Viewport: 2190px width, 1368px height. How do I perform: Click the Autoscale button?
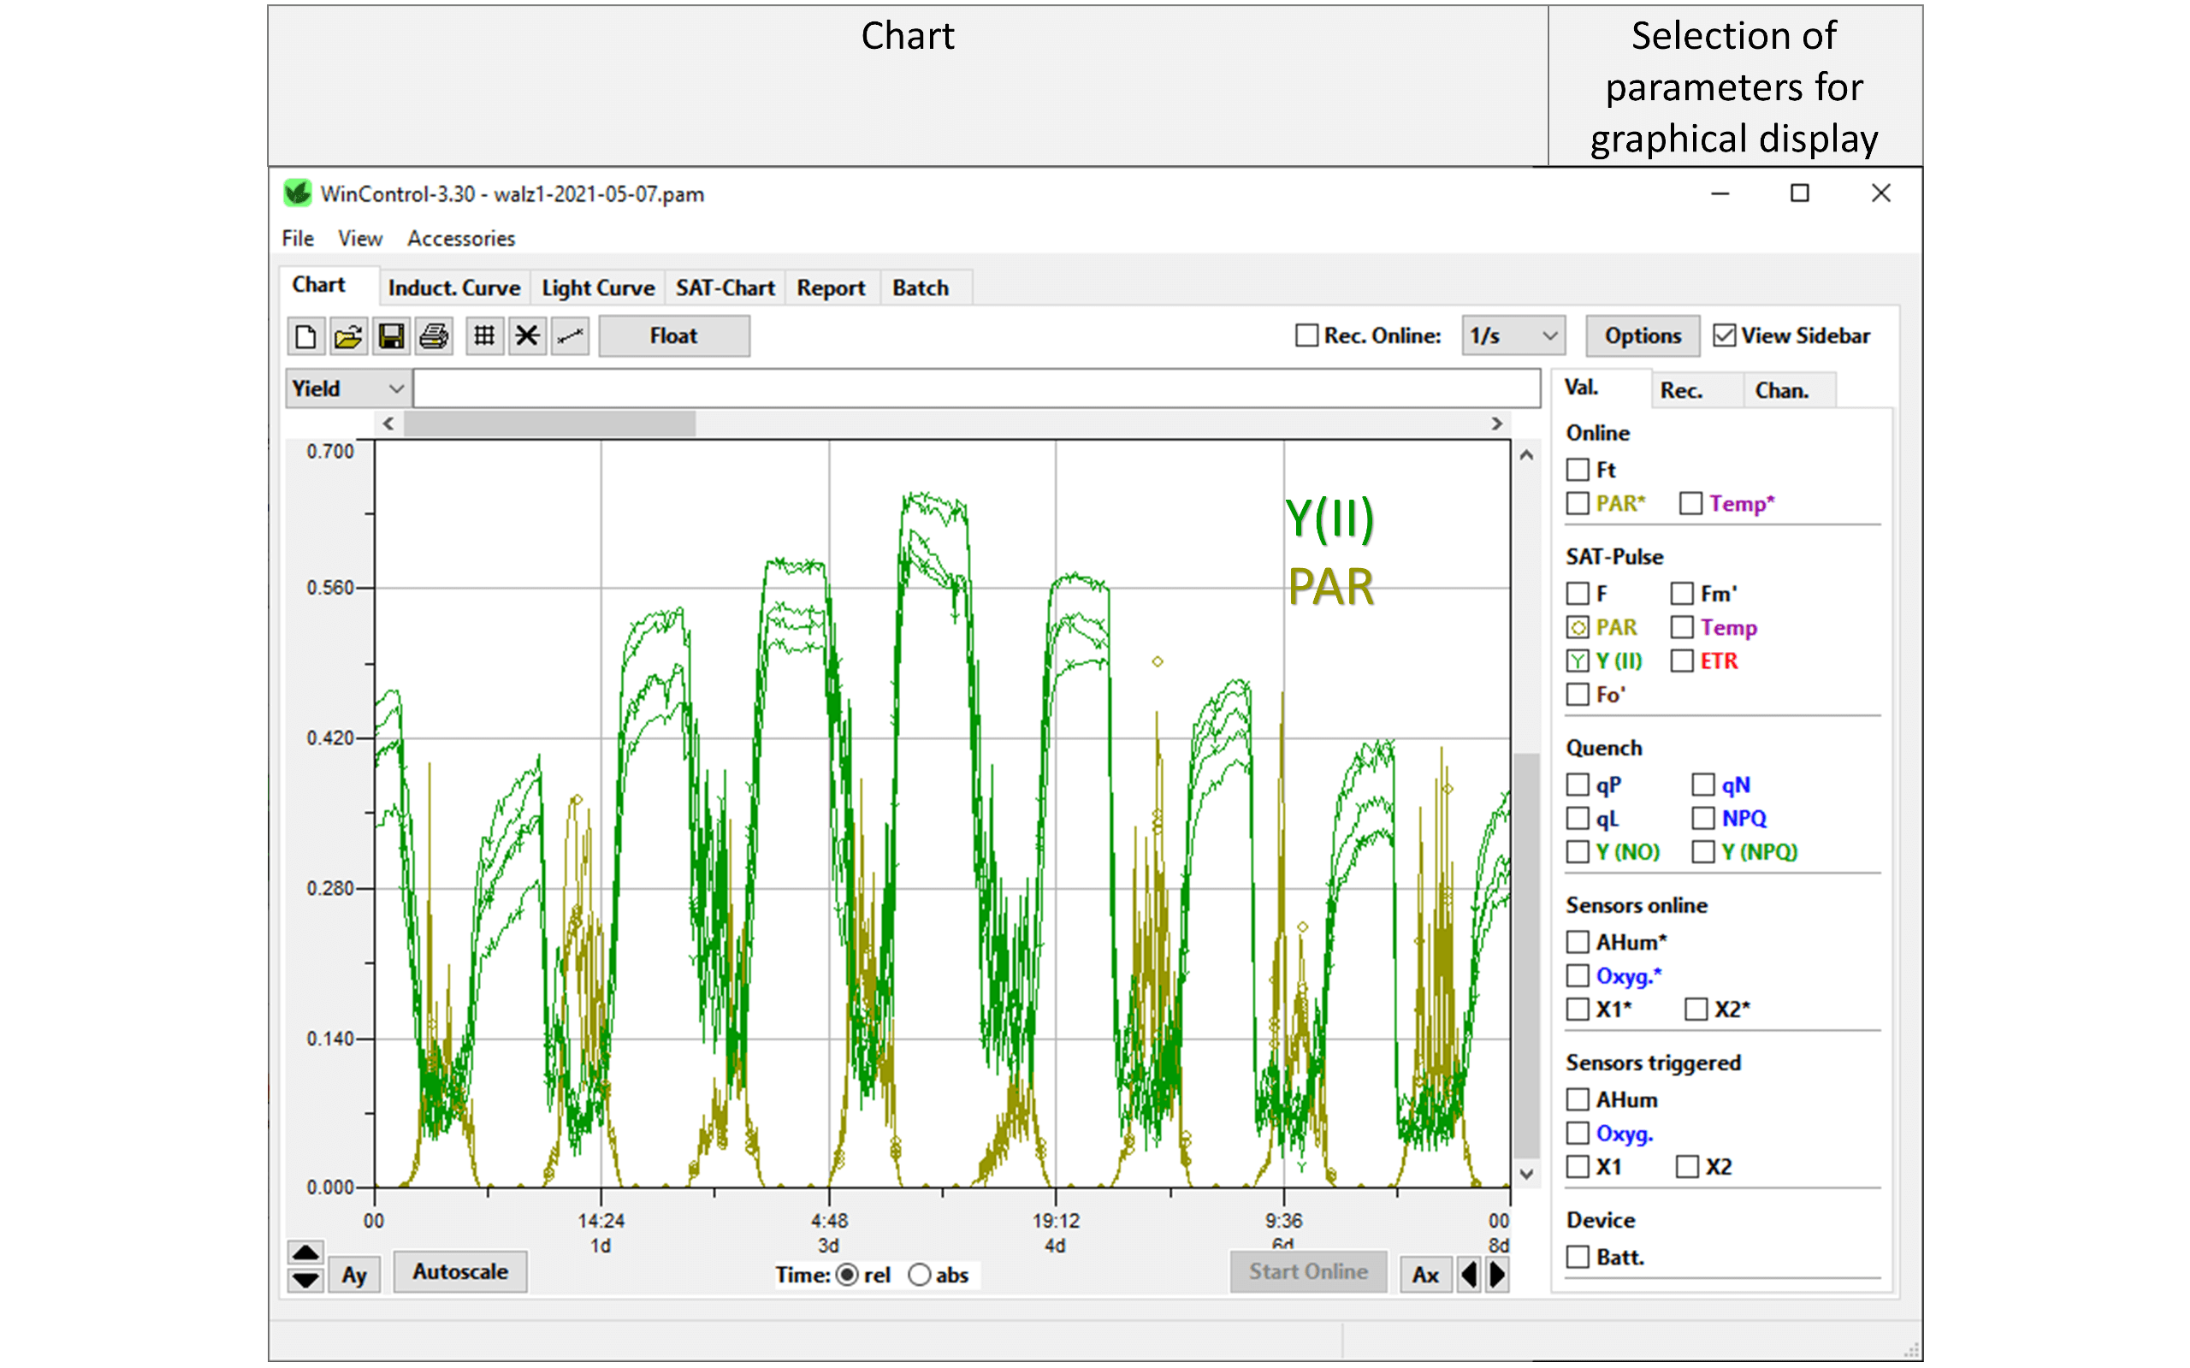click(460, 1272)
